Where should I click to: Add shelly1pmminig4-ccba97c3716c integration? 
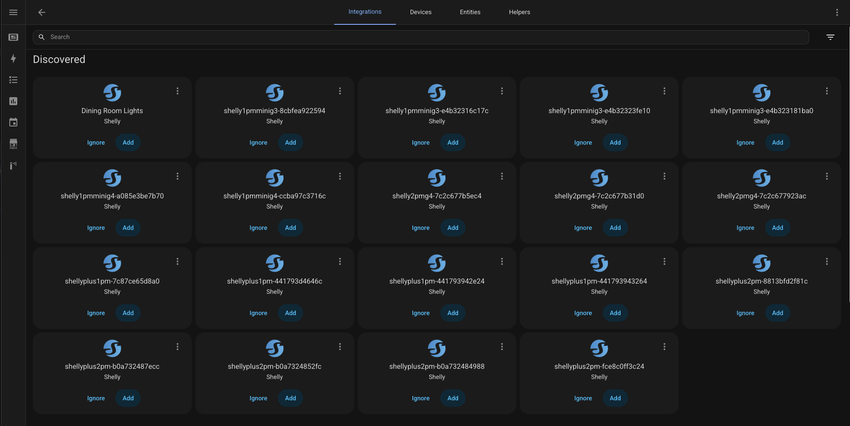[x=291, y=228]
